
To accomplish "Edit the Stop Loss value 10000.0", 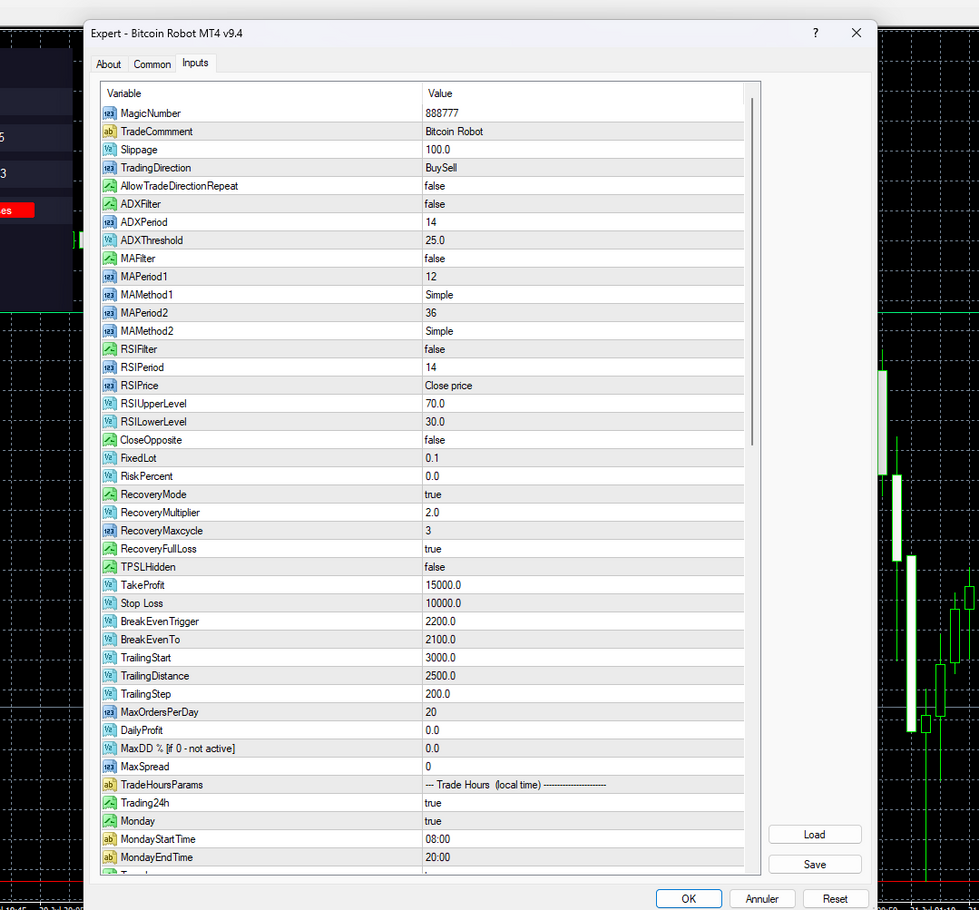I will (583, 603).
